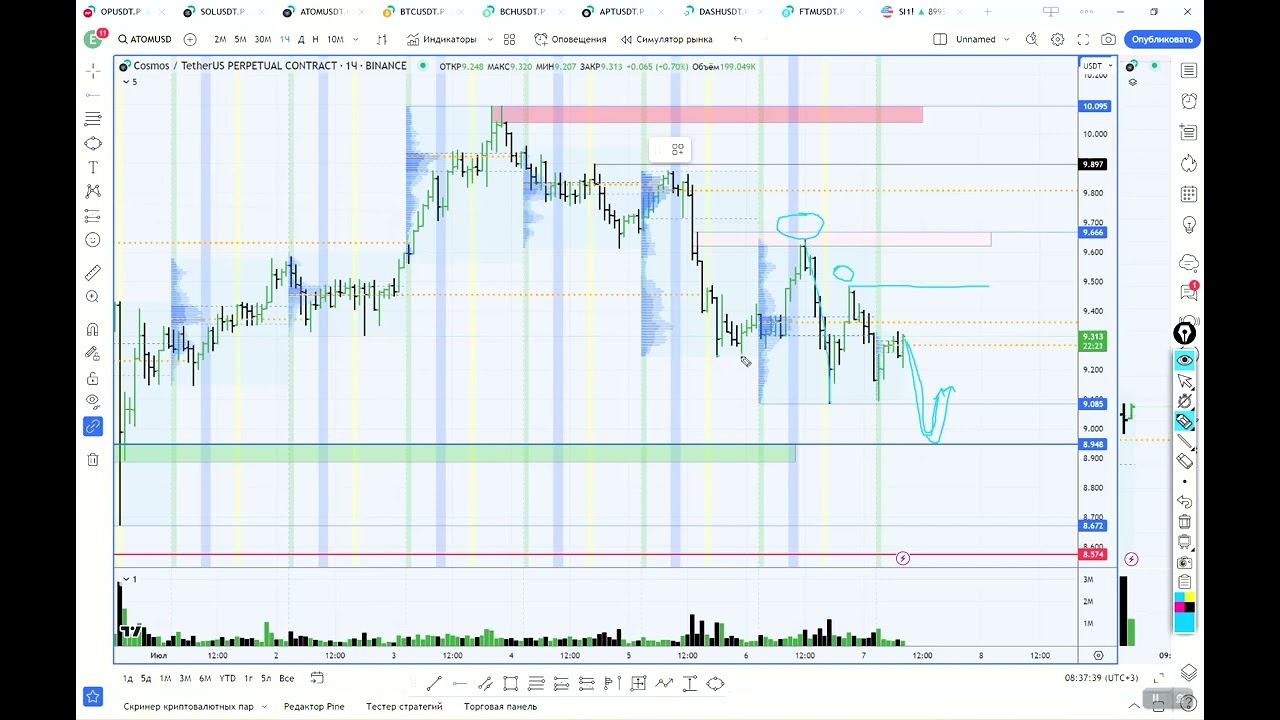Image resolution: width=1280 pixels, height=720 pixels.
Task: Hide all drawings with eye icon
Action: 93,402
